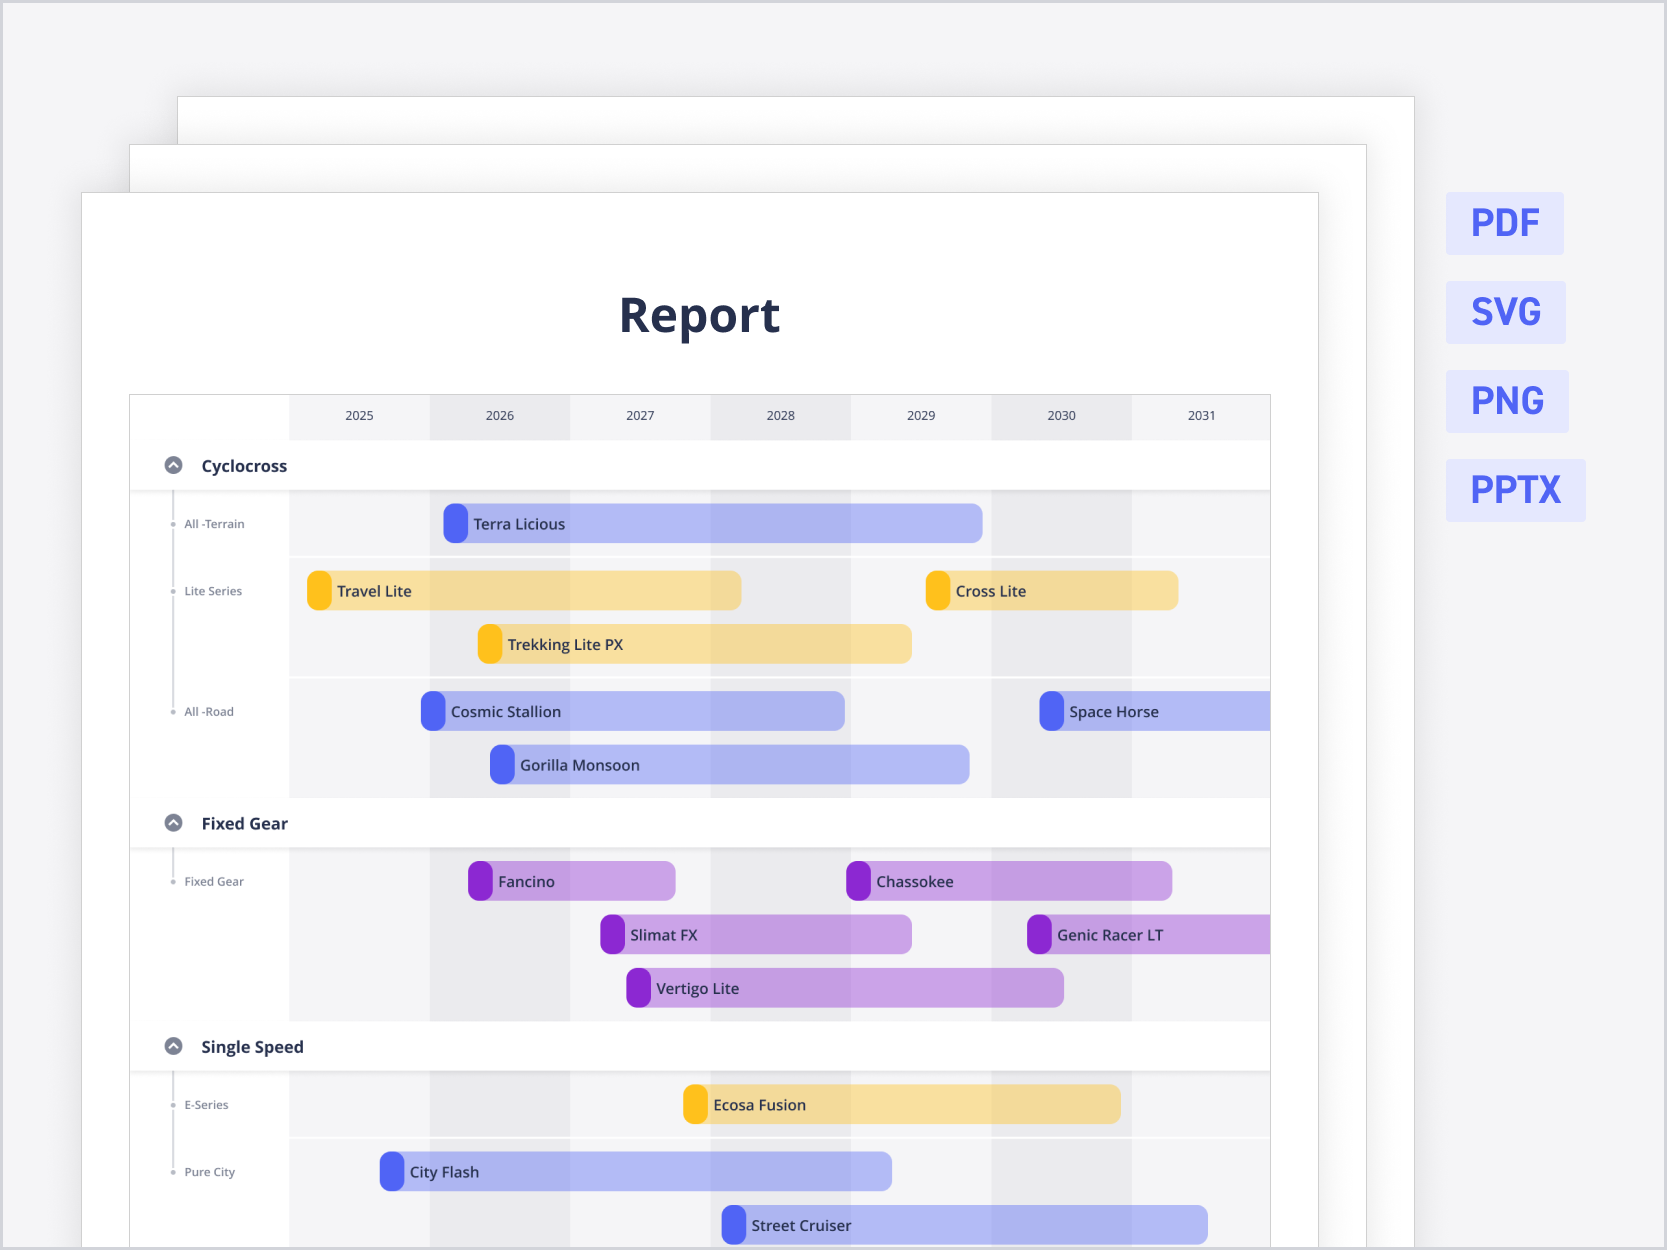Collapse the Fixed Gear group chevron

174,823
